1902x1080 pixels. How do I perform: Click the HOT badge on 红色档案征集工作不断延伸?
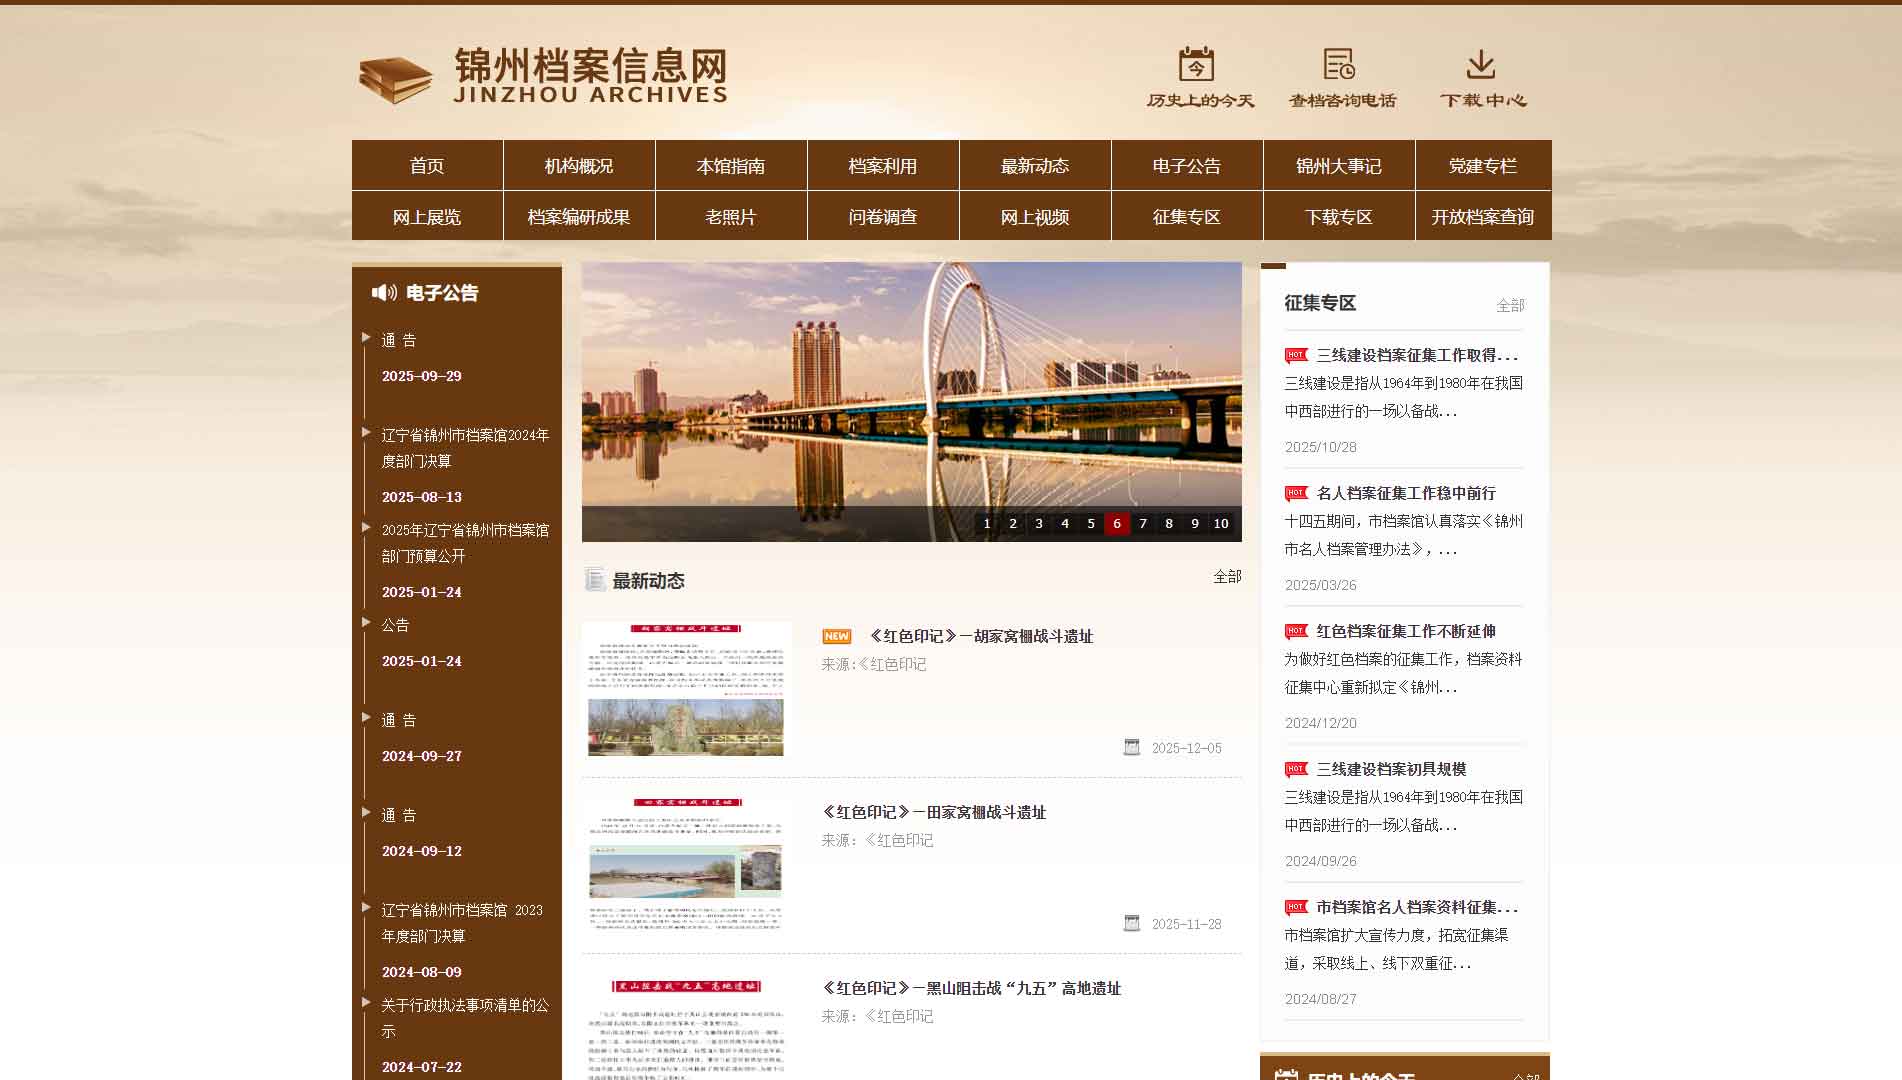tap(1296, 631)
